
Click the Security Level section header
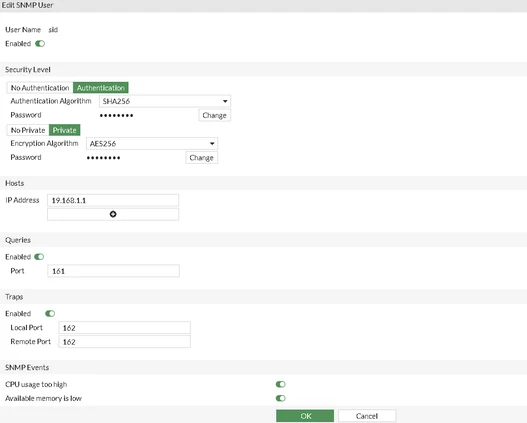[264, 70]
